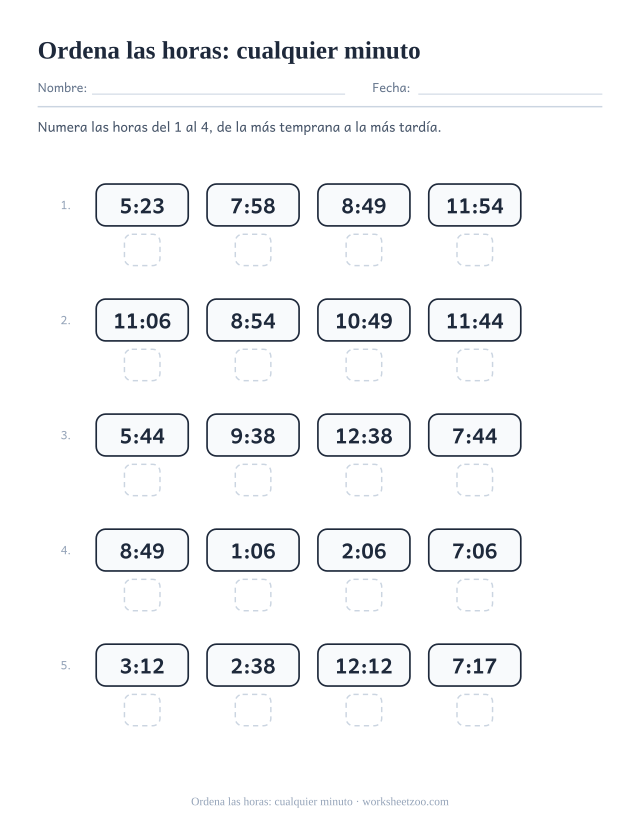Click the answer box under 7:06
The image size is (640, 829).
click(x=475, y=595)
